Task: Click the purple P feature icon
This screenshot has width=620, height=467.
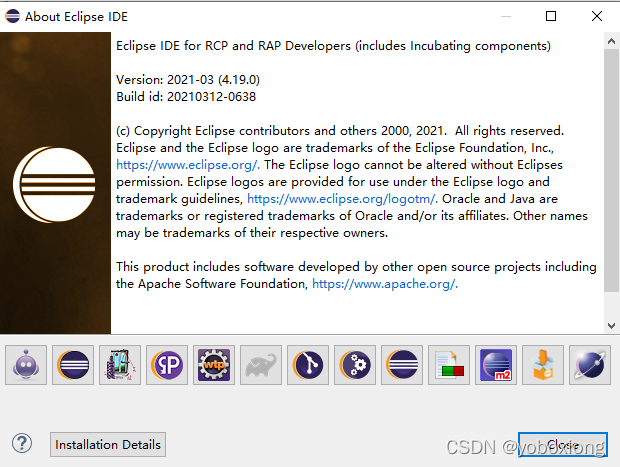Action: (x=167, y=365)
